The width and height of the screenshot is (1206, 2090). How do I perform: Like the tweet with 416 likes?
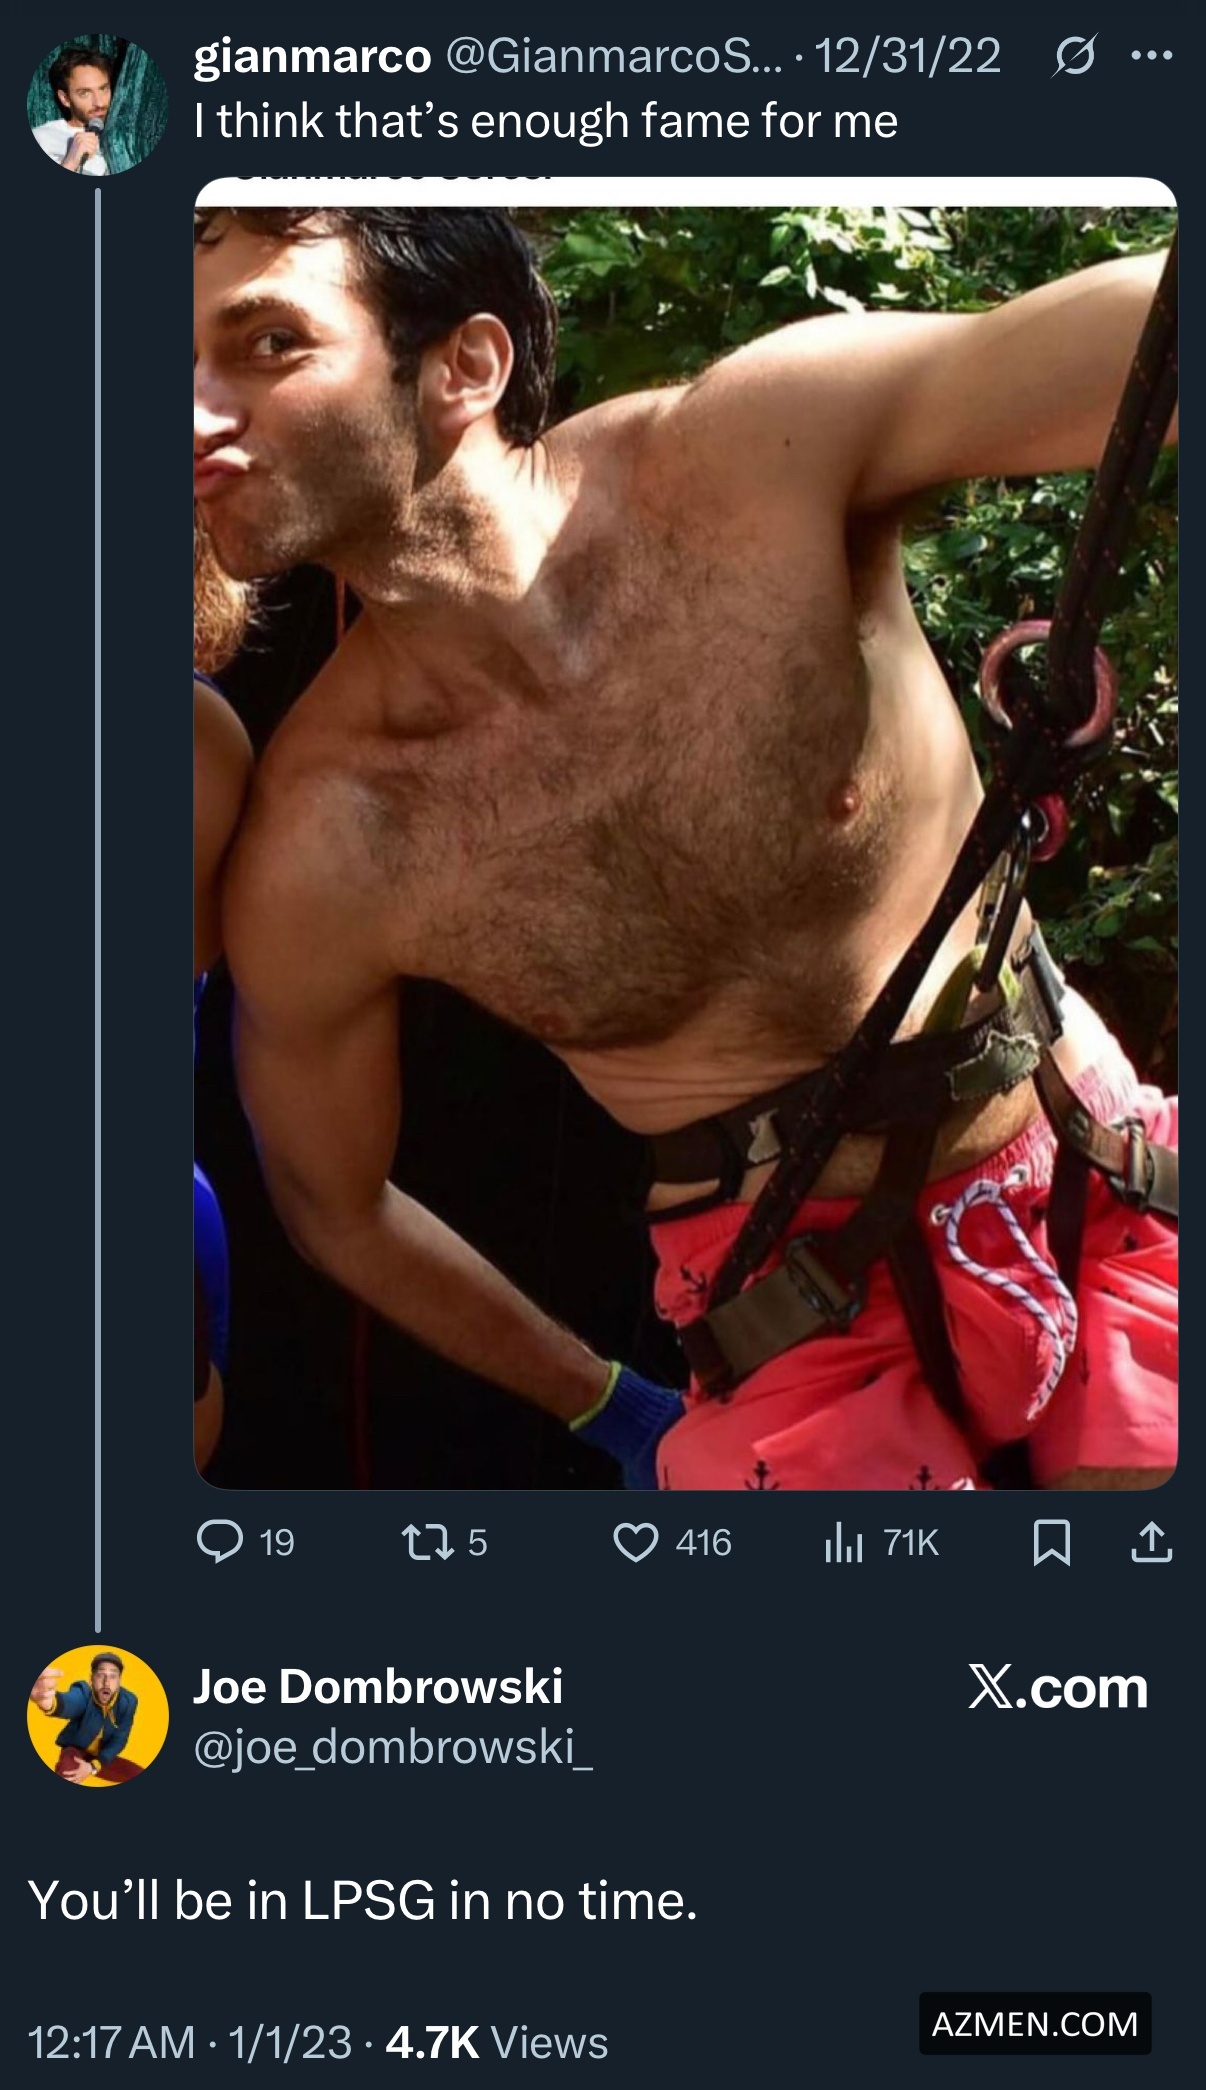pos(636,1542)
